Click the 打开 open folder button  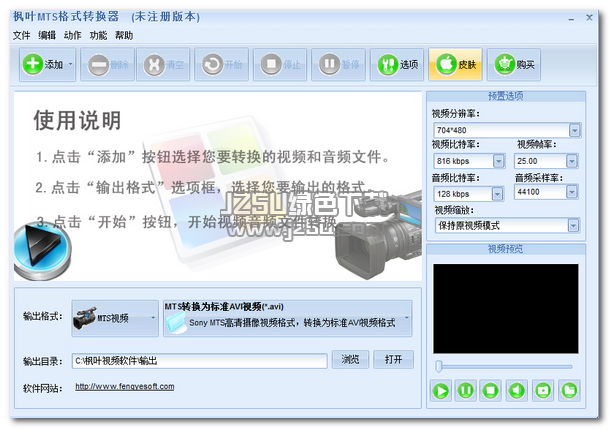pos(393,359)
